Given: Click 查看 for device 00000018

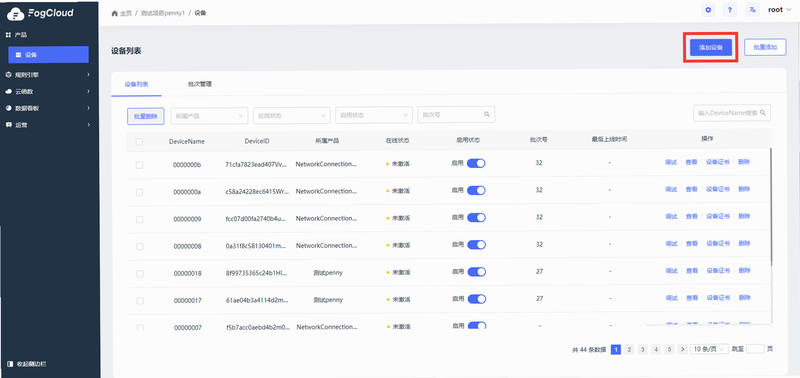Looking at the screenshot, I should coord(691,270).
